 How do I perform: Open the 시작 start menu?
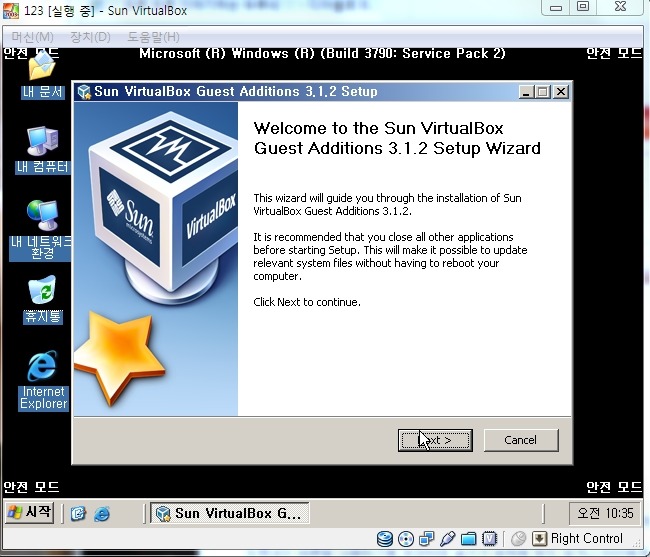tap(30, 513)
